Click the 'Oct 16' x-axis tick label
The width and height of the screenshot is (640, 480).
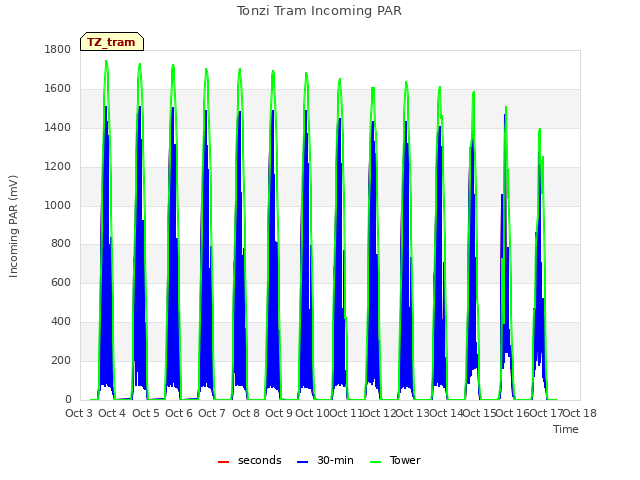[x=513, y=413]
